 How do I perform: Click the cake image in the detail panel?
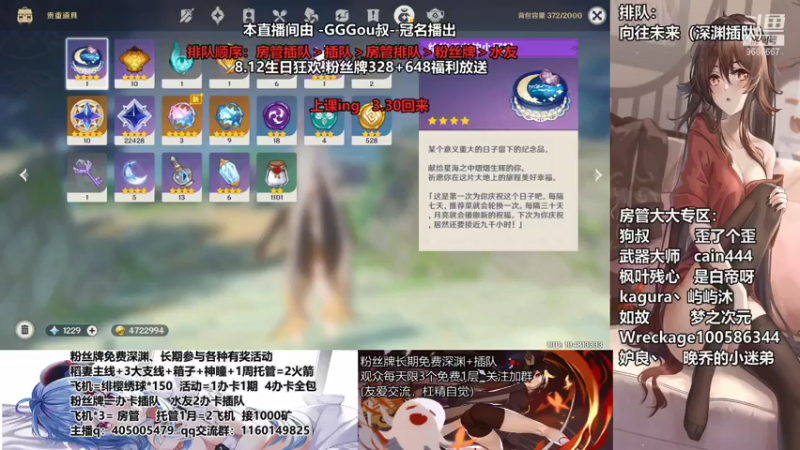click(x=540, y=94)
